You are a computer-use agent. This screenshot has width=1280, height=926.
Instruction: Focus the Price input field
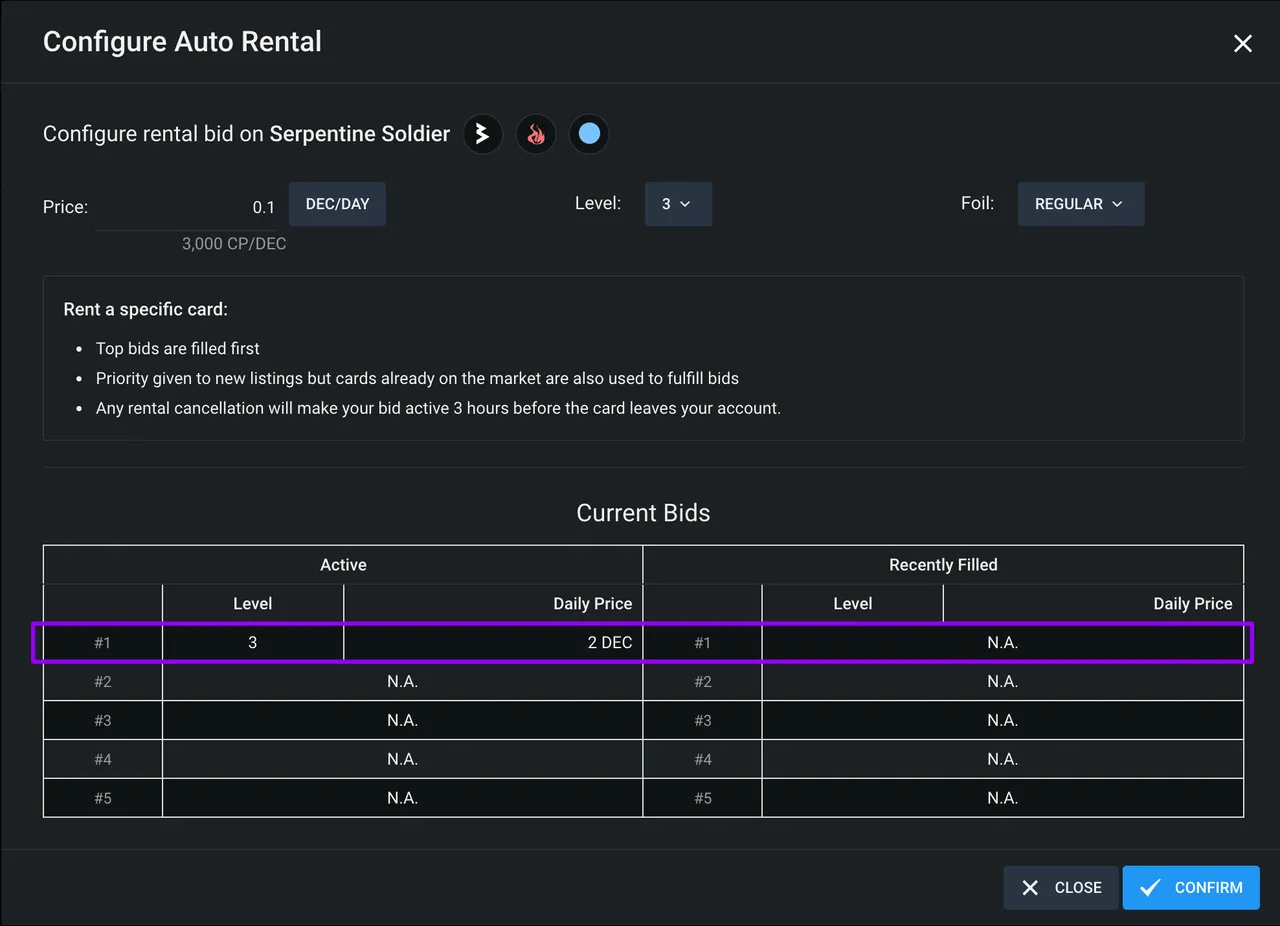(x=186, y=208)
